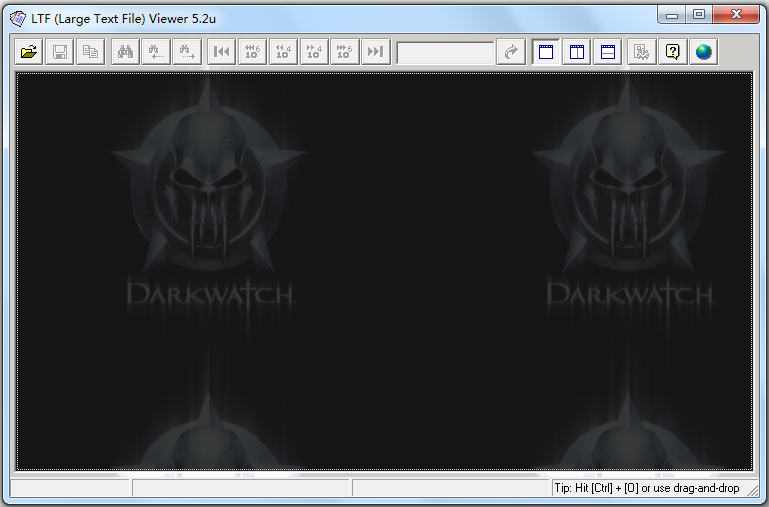Select vertical split view layout
The width and height of the screenshot is (769, 507).
(x=577, y=51)
